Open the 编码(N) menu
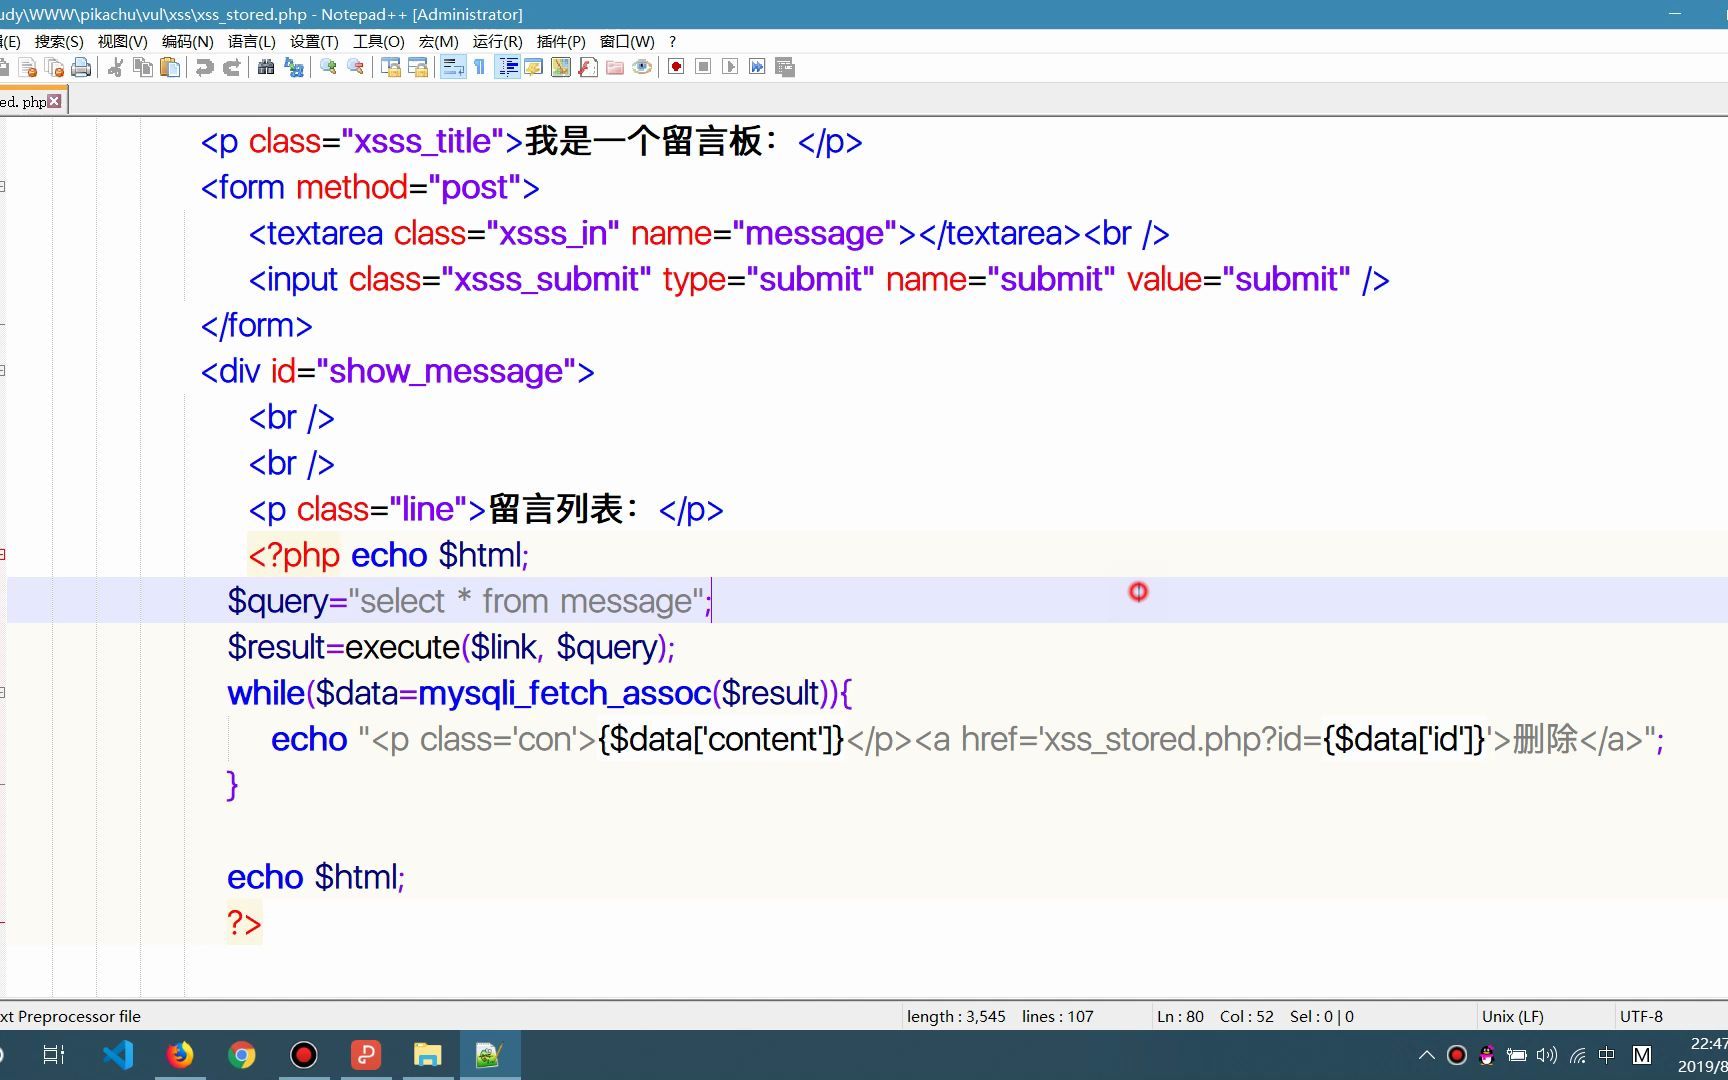The width and height of the screenshot is (1728, 1080). pyautogui.click(x=187, y=41)
